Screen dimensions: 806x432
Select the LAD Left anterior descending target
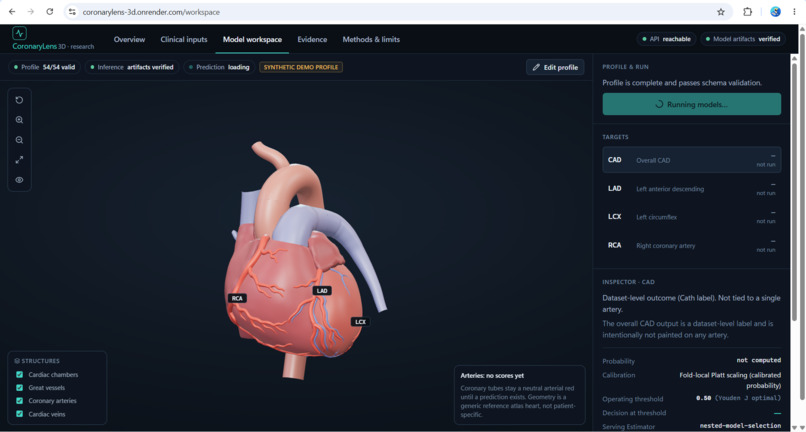pos(691,189)
